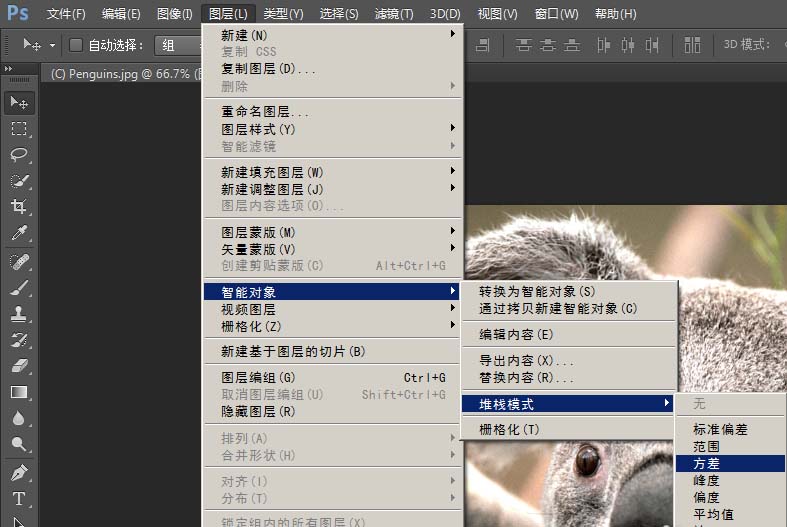Select the Gradient tool

point(19,392)
